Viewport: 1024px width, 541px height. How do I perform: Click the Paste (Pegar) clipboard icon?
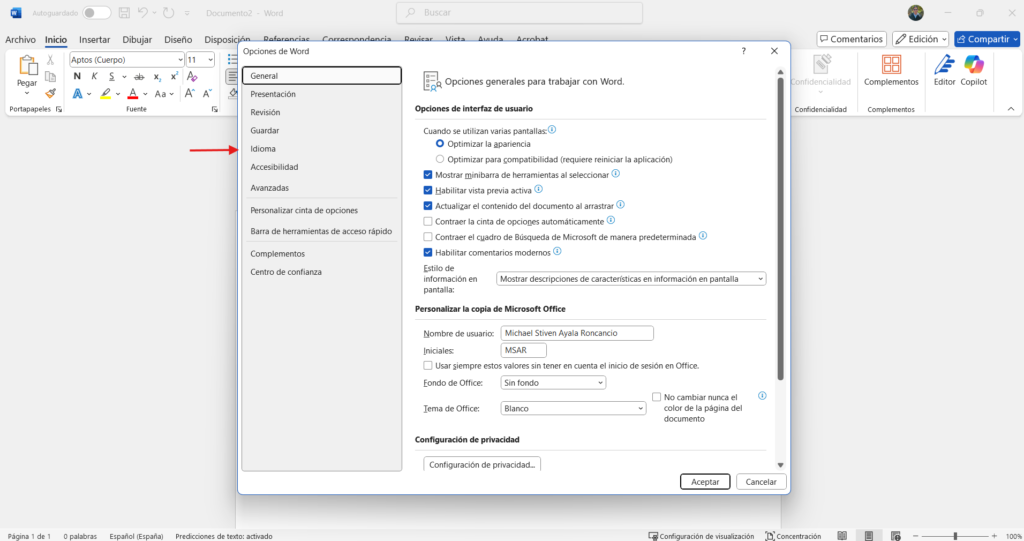click(27, 68)
